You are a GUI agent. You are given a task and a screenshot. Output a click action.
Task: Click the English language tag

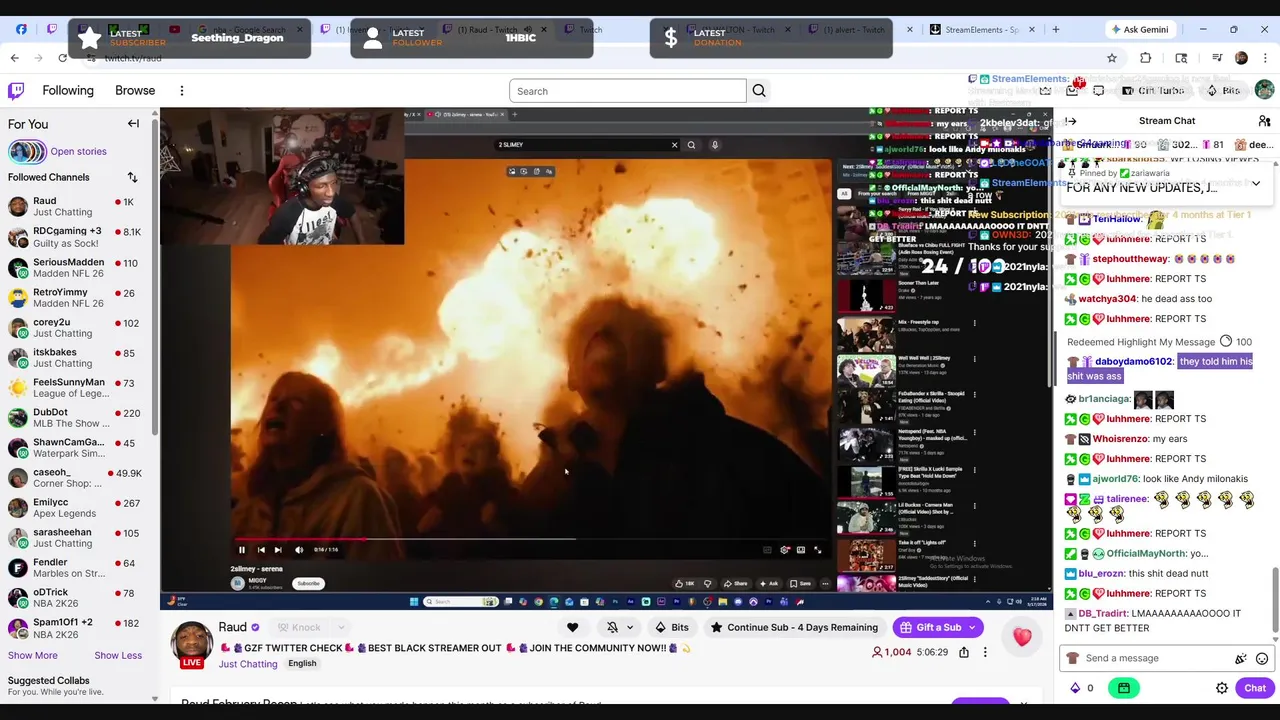click(x=302, y=664)
